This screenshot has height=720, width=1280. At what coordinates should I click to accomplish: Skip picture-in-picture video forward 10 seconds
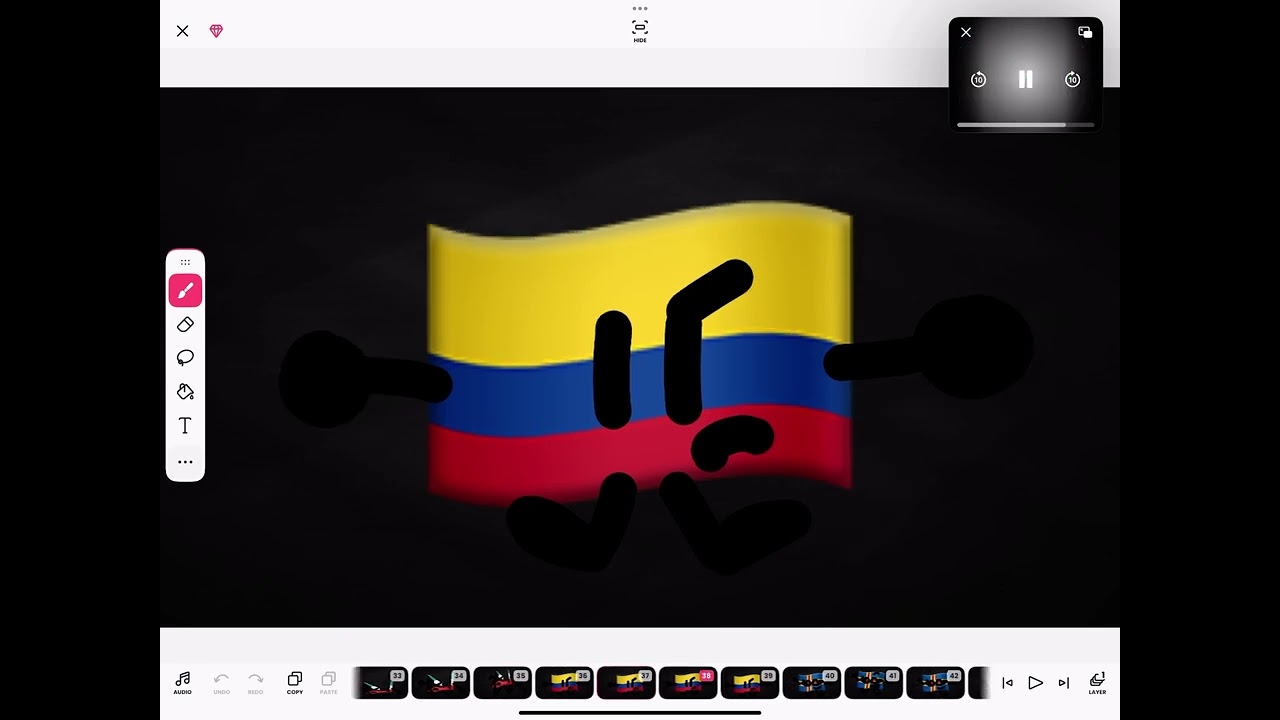[x=1072, y=80]
